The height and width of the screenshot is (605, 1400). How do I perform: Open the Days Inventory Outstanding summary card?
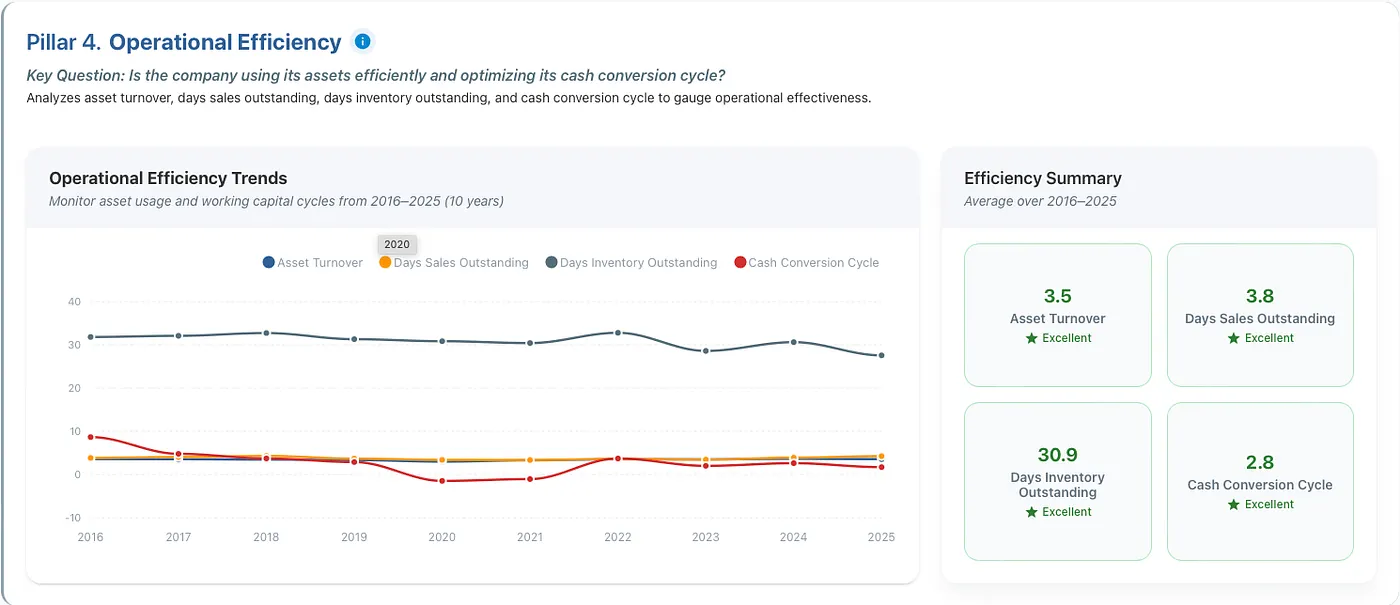point(1057,481)
